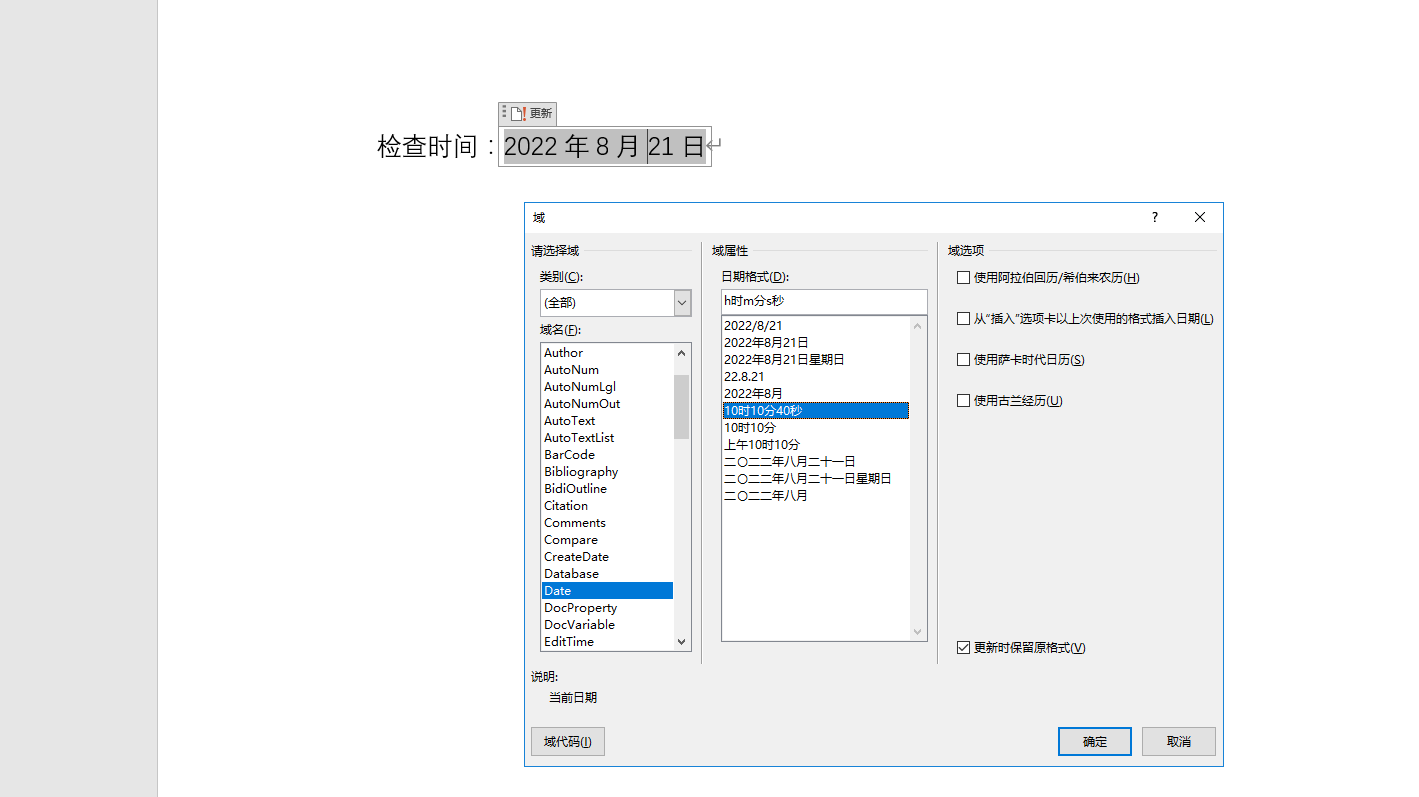Select AutoTextList field name
This screenshot has height=797, width=1419.
pyautogui.click(x=607, y=438)
